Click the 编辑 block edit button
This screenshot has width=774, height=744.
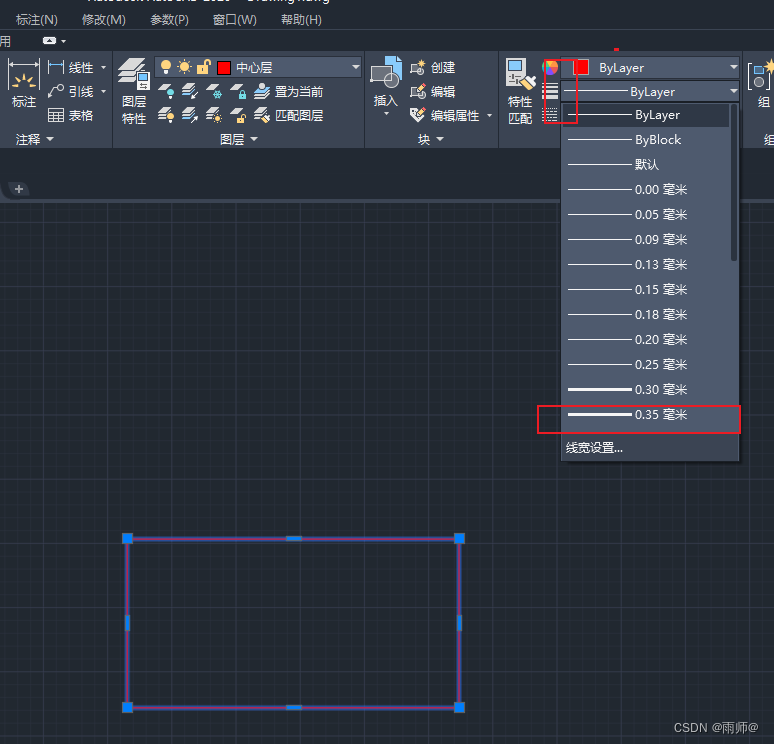click(432, 91)
